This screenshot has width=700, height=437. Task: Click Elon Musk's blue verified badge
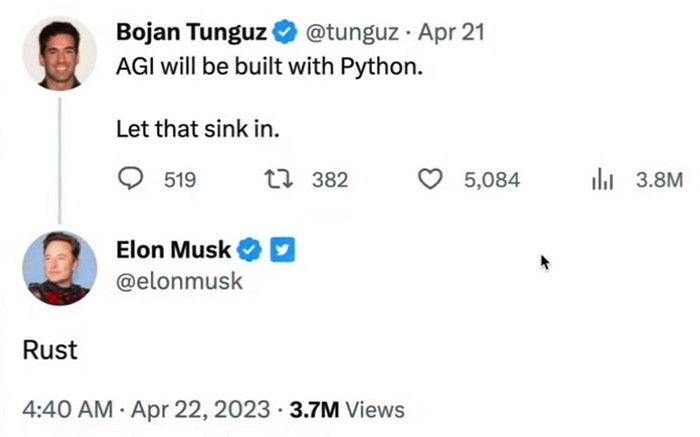250,250
